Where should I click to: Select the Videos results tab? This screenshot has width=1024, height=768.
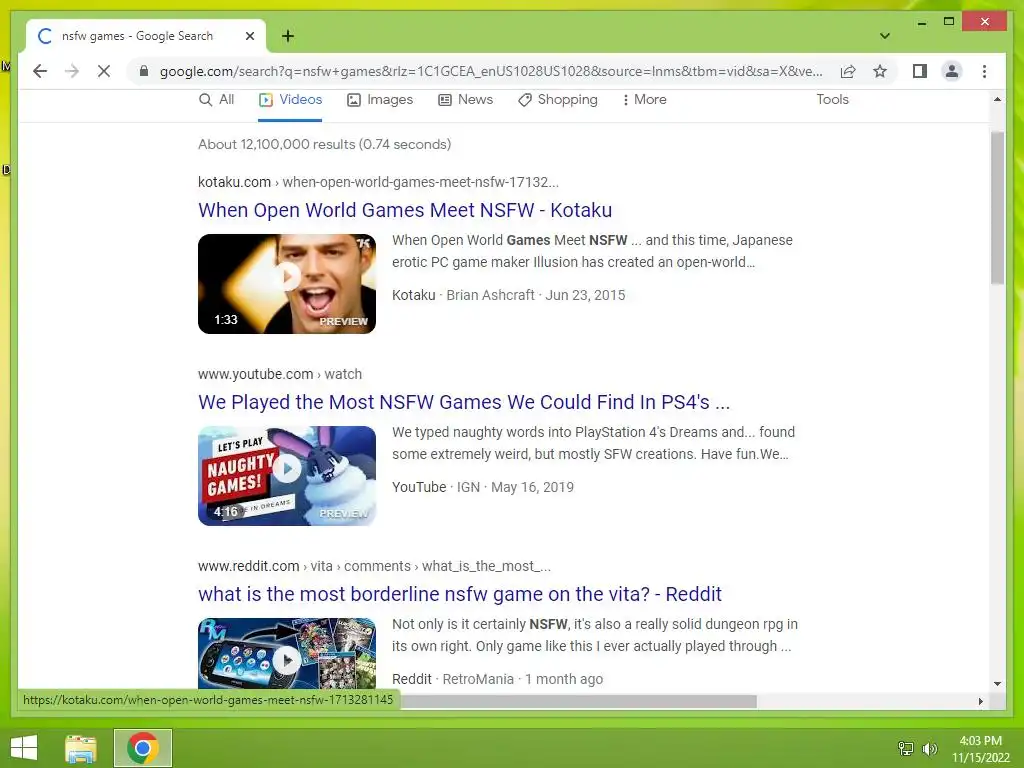291,99
